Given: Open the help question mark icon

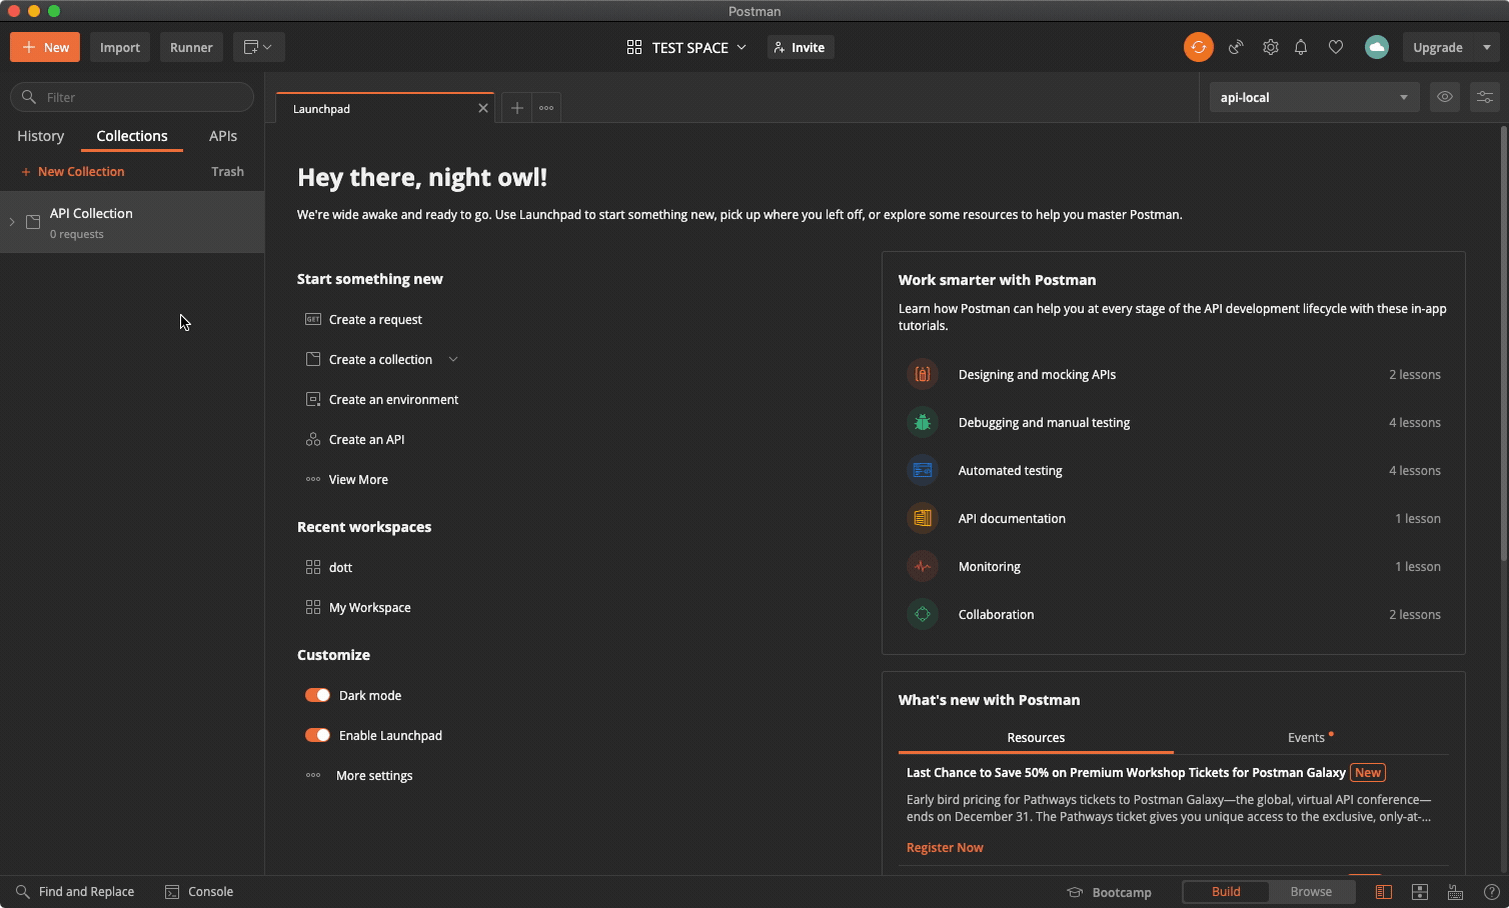Looking at the screenshot, I should [1491, 892].
